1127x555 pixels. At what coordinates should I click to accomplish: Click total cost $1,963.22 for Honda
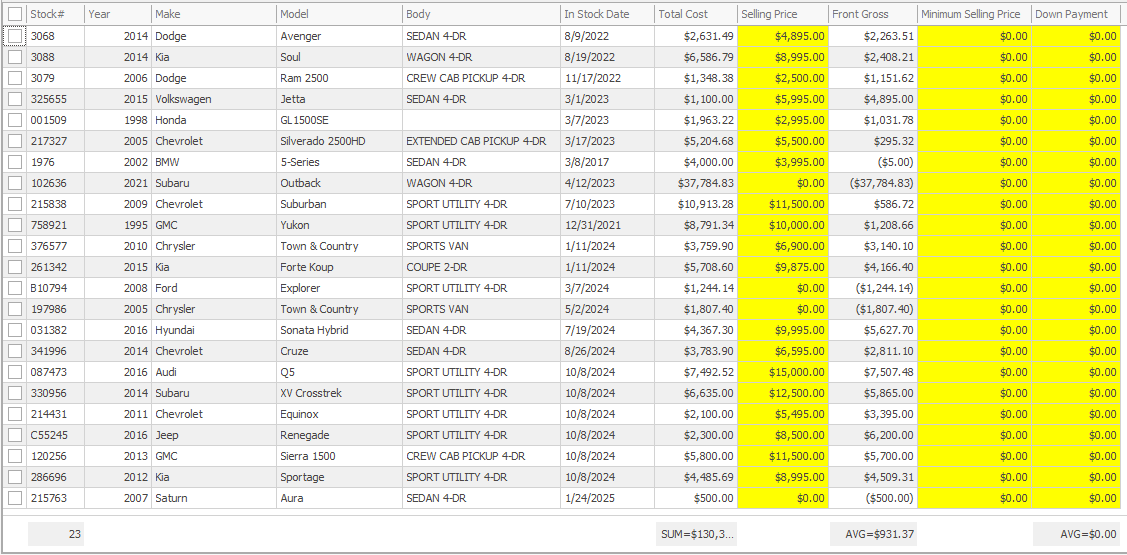click(x=696, y=120)
